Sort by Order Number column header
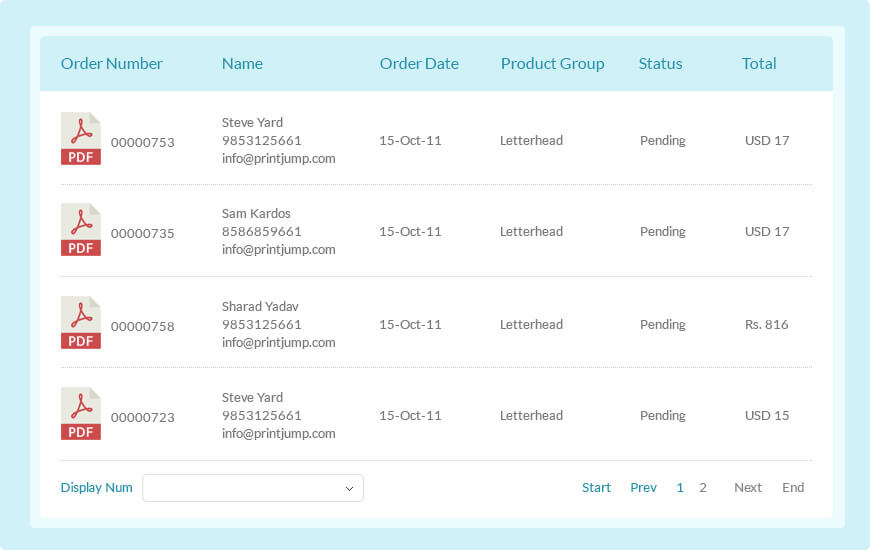This screenshot has height=550, width=870. click(112, 64)
